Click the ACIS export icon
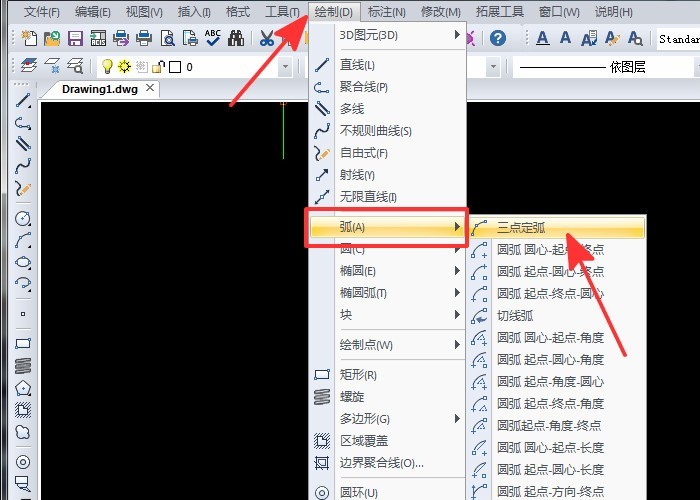 click(98, 38)
